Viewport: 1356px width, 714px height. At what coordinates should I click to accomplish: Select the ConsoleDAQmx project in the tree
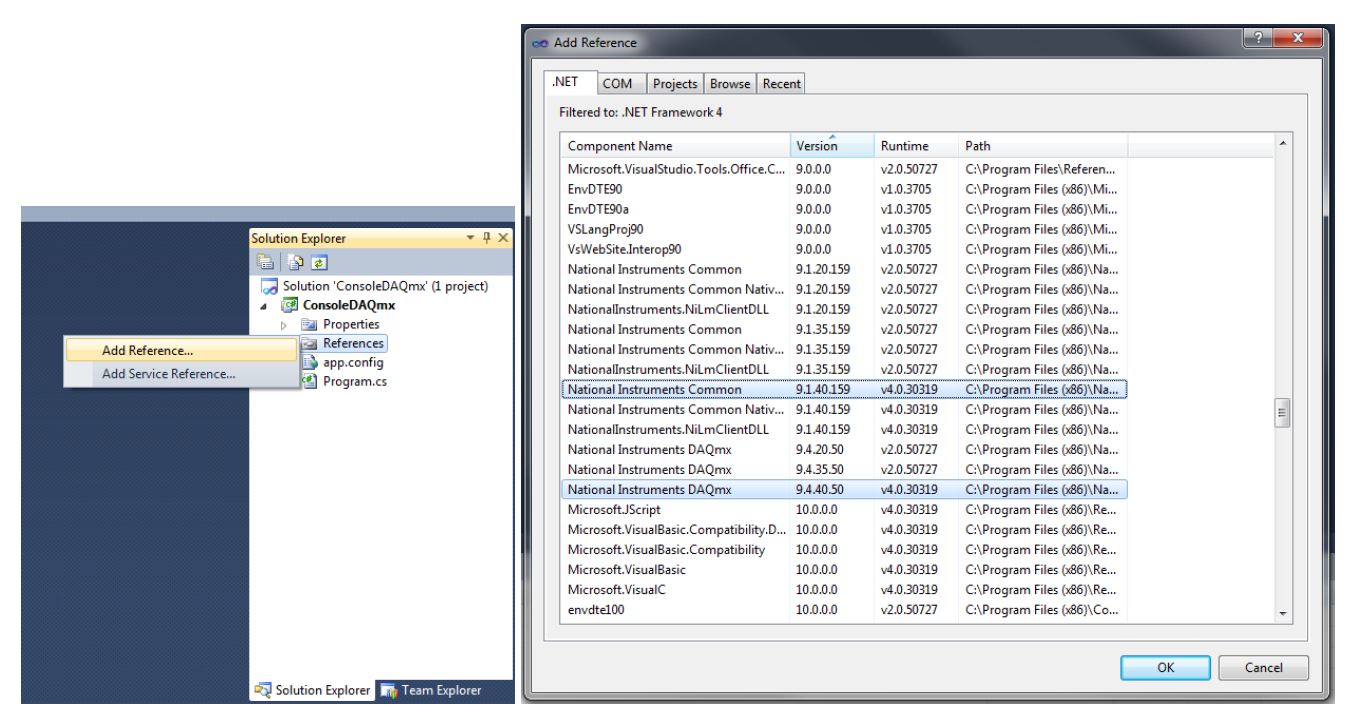[338, 305]
